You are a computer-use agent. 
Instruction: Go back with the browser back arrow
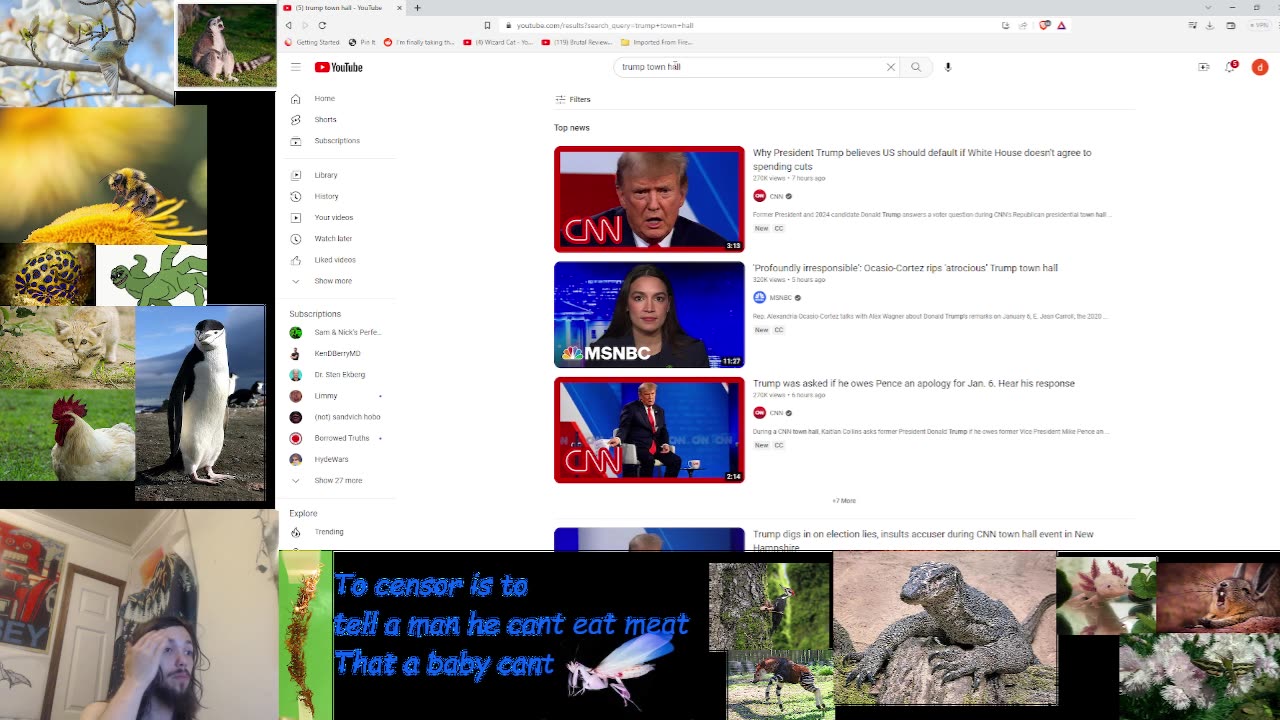289,25
